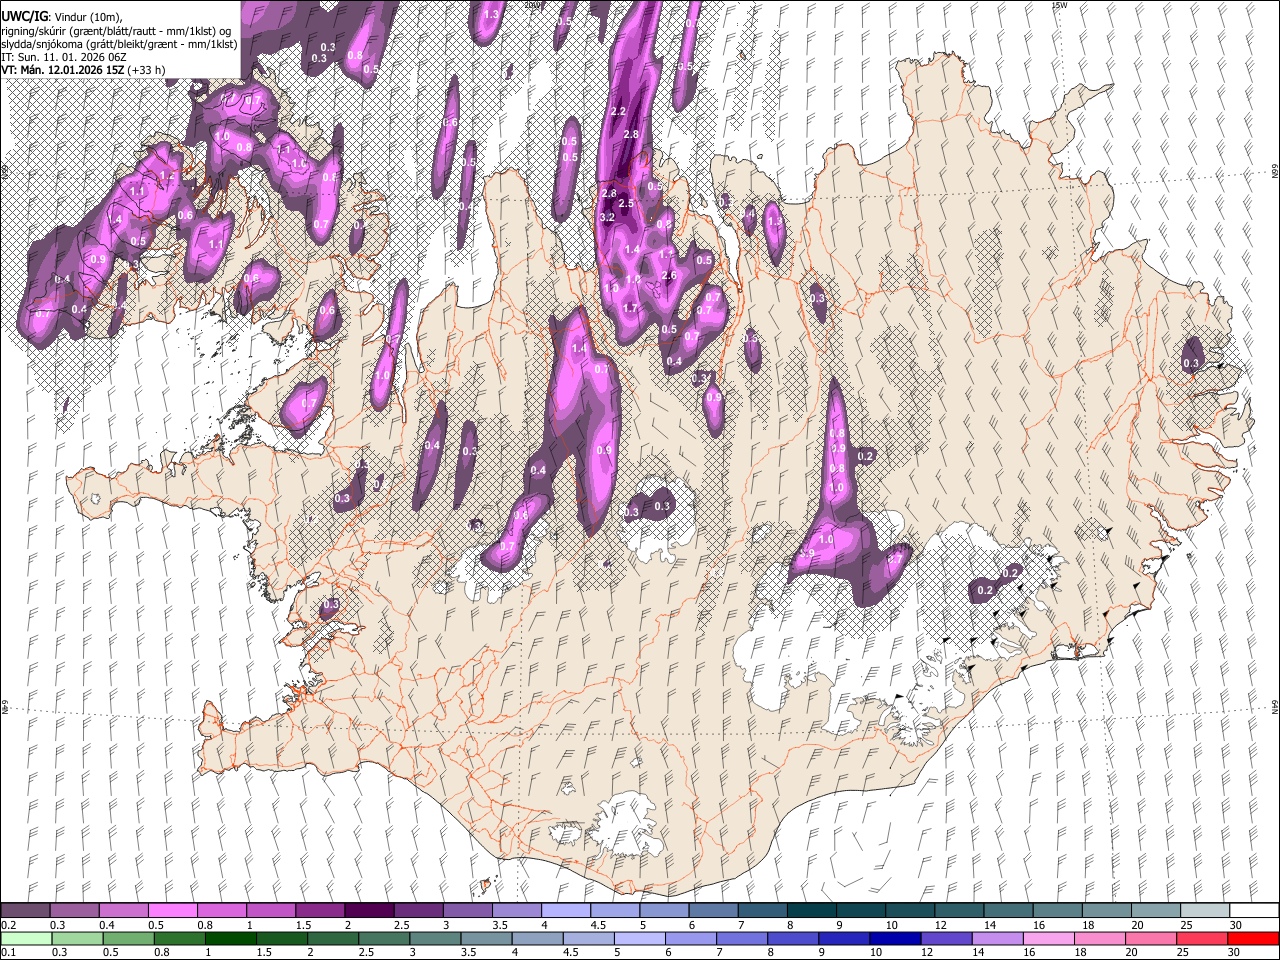The height and width of the screenshot is (960, 1280).
Task: Click the UWC/IG title text
Action: pos(24,17)
